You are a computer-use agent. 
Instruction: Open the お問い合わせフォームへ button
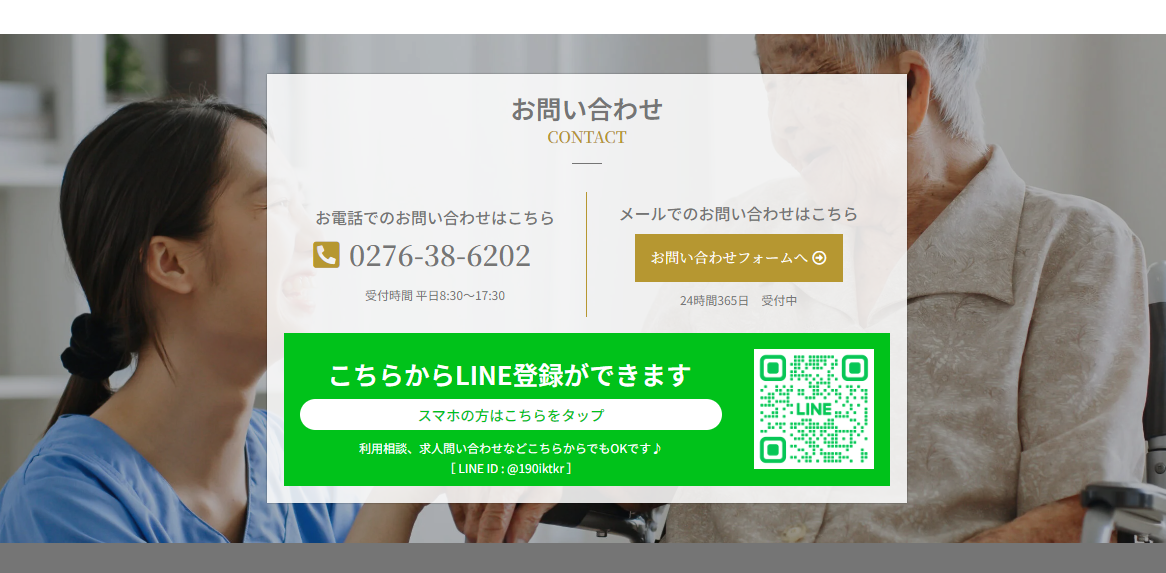click(738, 258)
